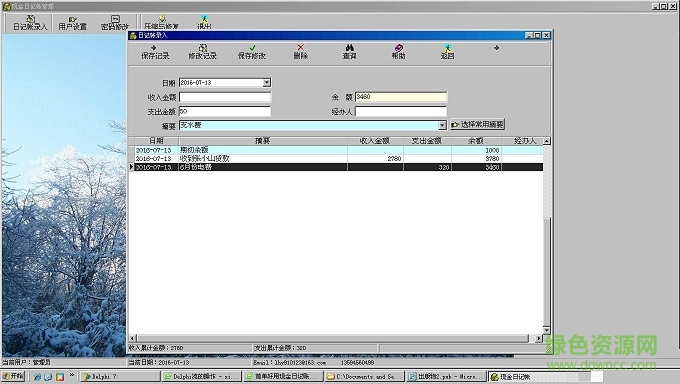Click the 320 expense cell

pos(427,167)
